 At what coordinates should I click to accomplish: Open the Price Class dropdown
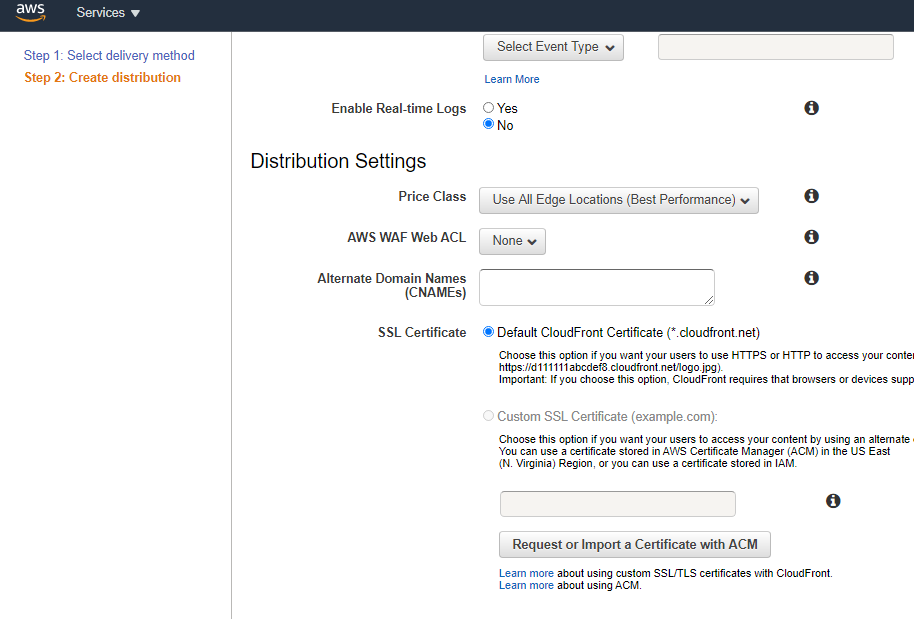618,200
